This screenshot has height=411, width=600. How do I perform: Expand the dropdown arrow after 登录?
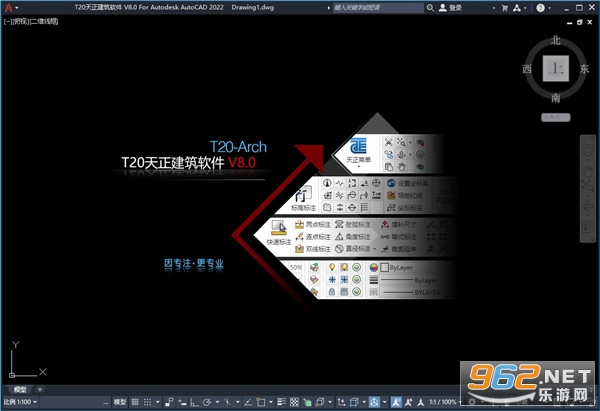[x=494, y=8]
